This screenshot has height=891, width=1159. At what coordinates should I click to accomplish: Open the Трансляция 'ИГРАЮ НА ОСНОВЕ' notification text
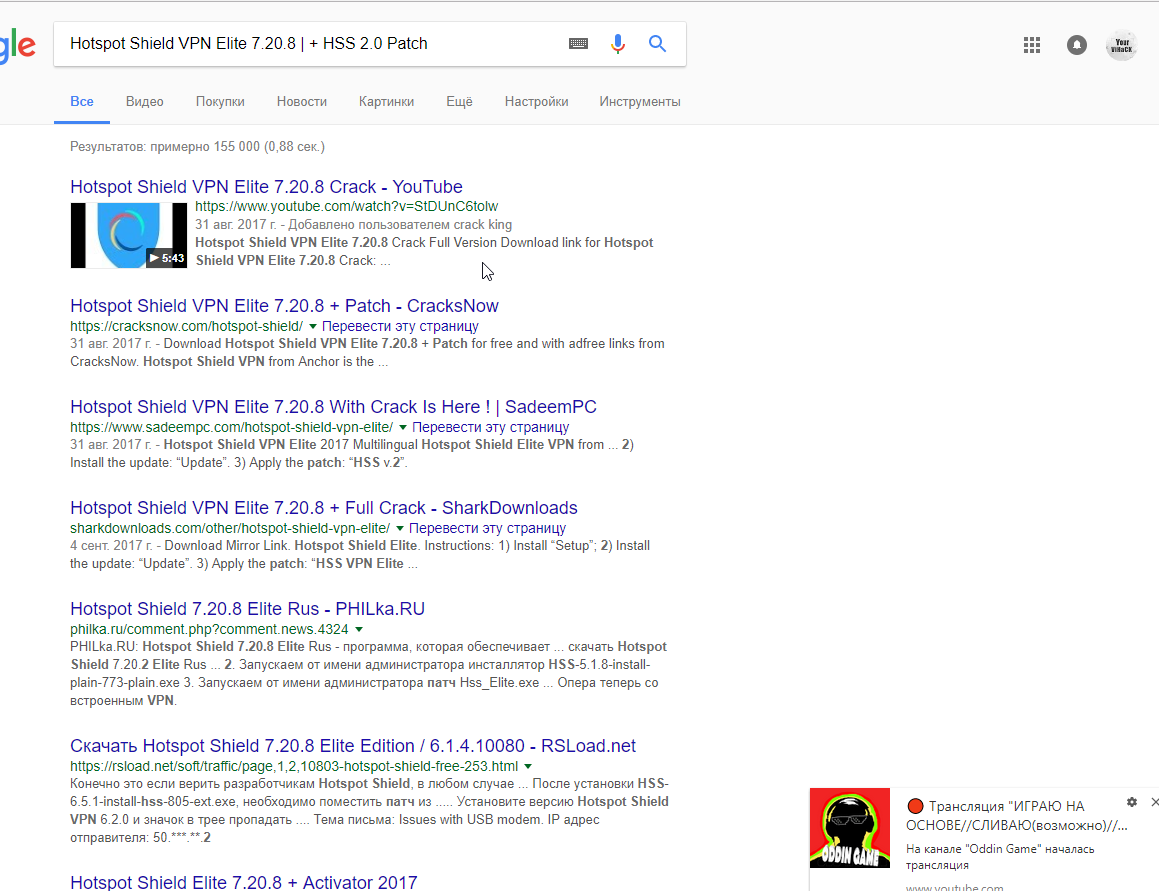pyautogui.click(x=1017, y=816)
